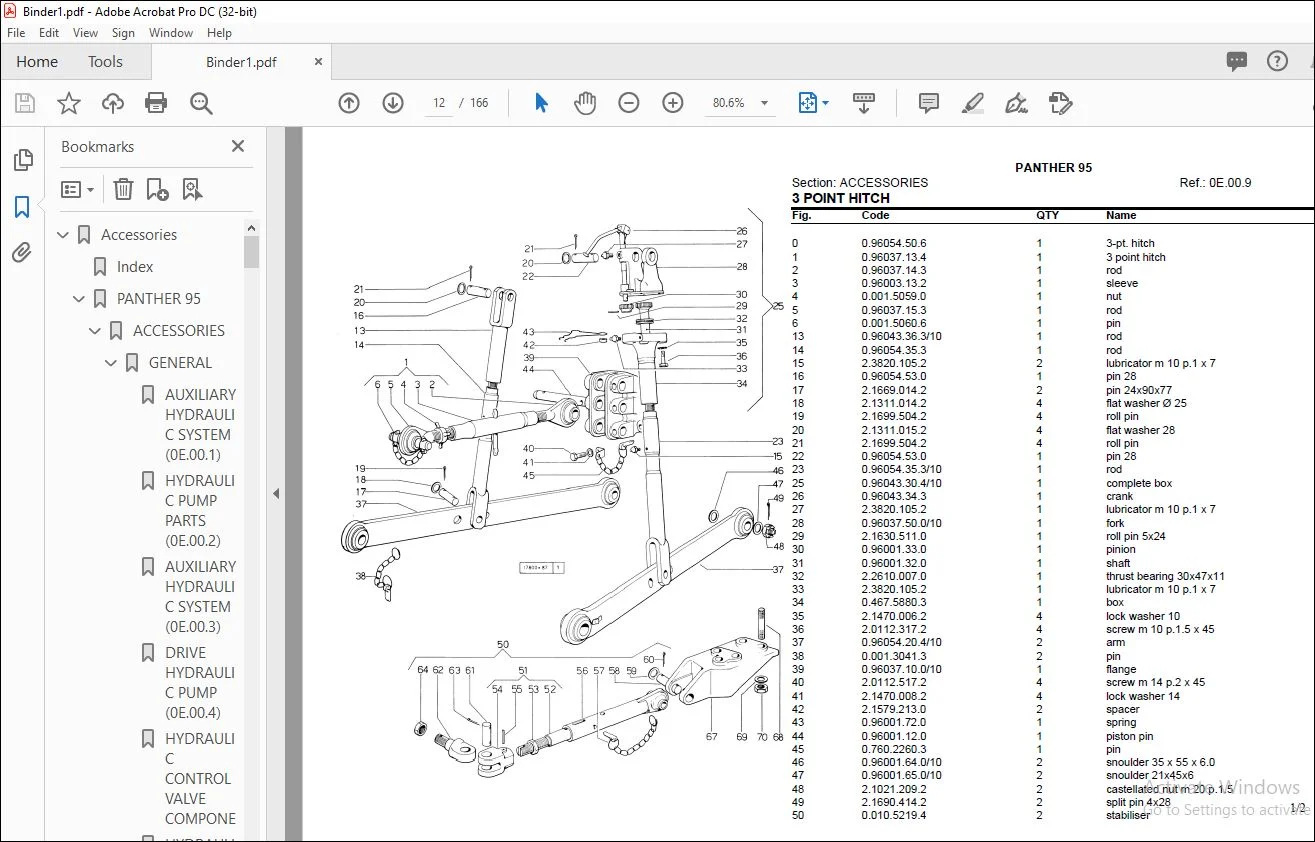The image size is (1315, 842).
Task: Close the Bookmarks panel
Action: [238, 146]
